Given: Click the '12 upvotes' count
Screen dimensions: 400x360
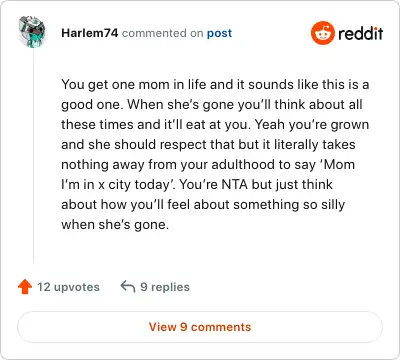Looking at the screenshot, I should coord(68,287).
